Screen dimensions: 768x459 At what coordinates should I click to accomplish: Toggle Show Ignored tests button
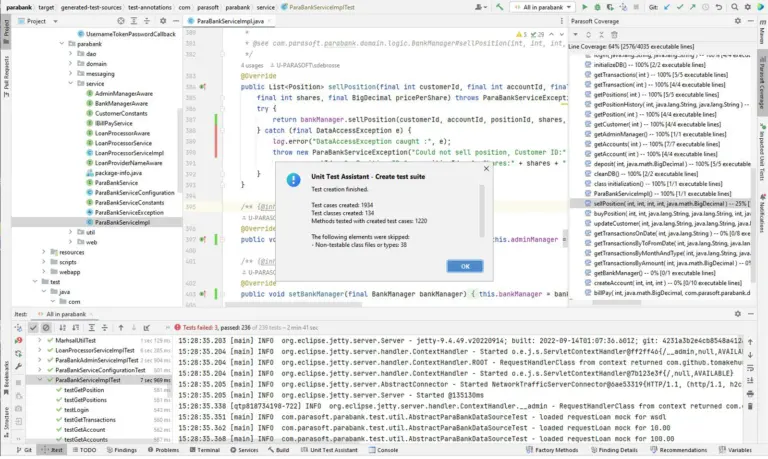[46, 328]
